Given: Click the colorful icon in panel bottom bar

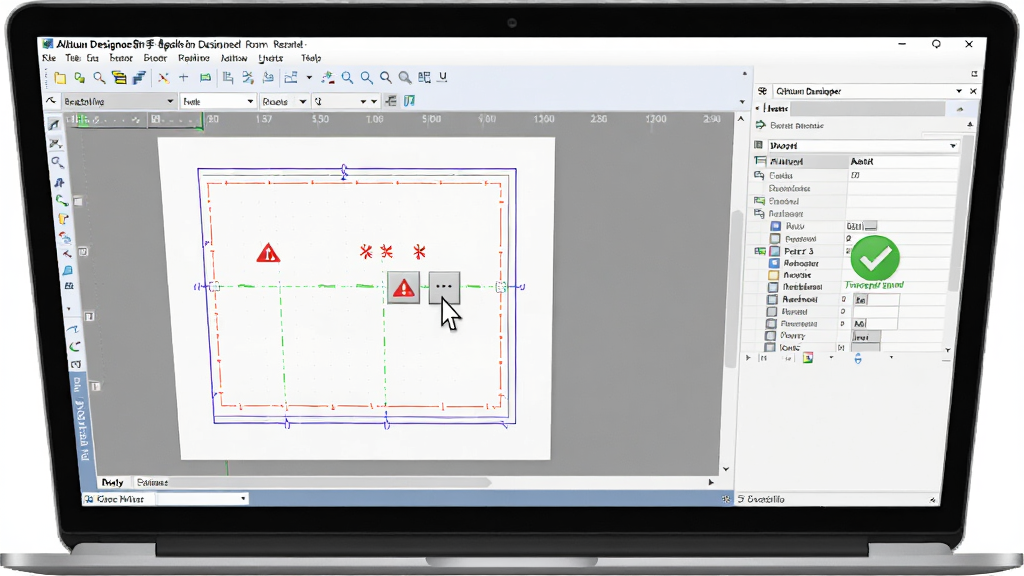Looking at the screenshot, I should pyautogui.click(x=808, y=358).
